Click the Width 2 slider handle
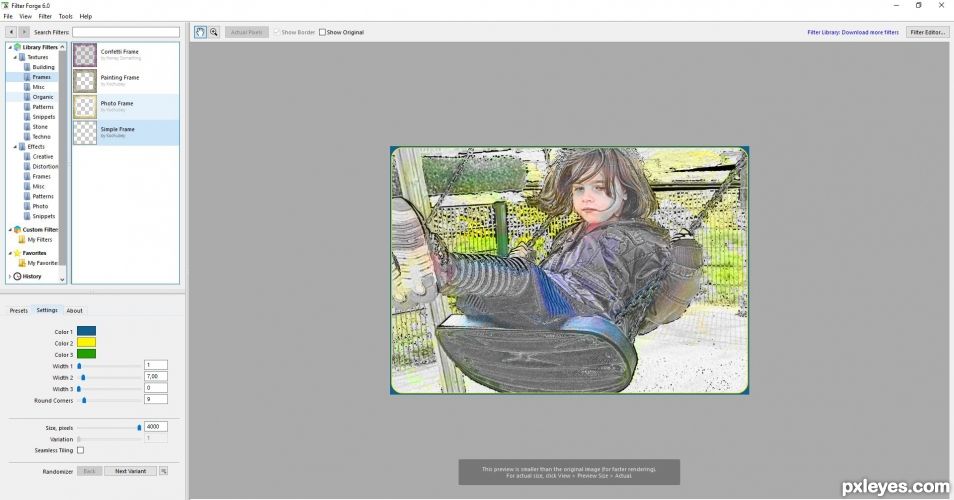 [83, 377]
